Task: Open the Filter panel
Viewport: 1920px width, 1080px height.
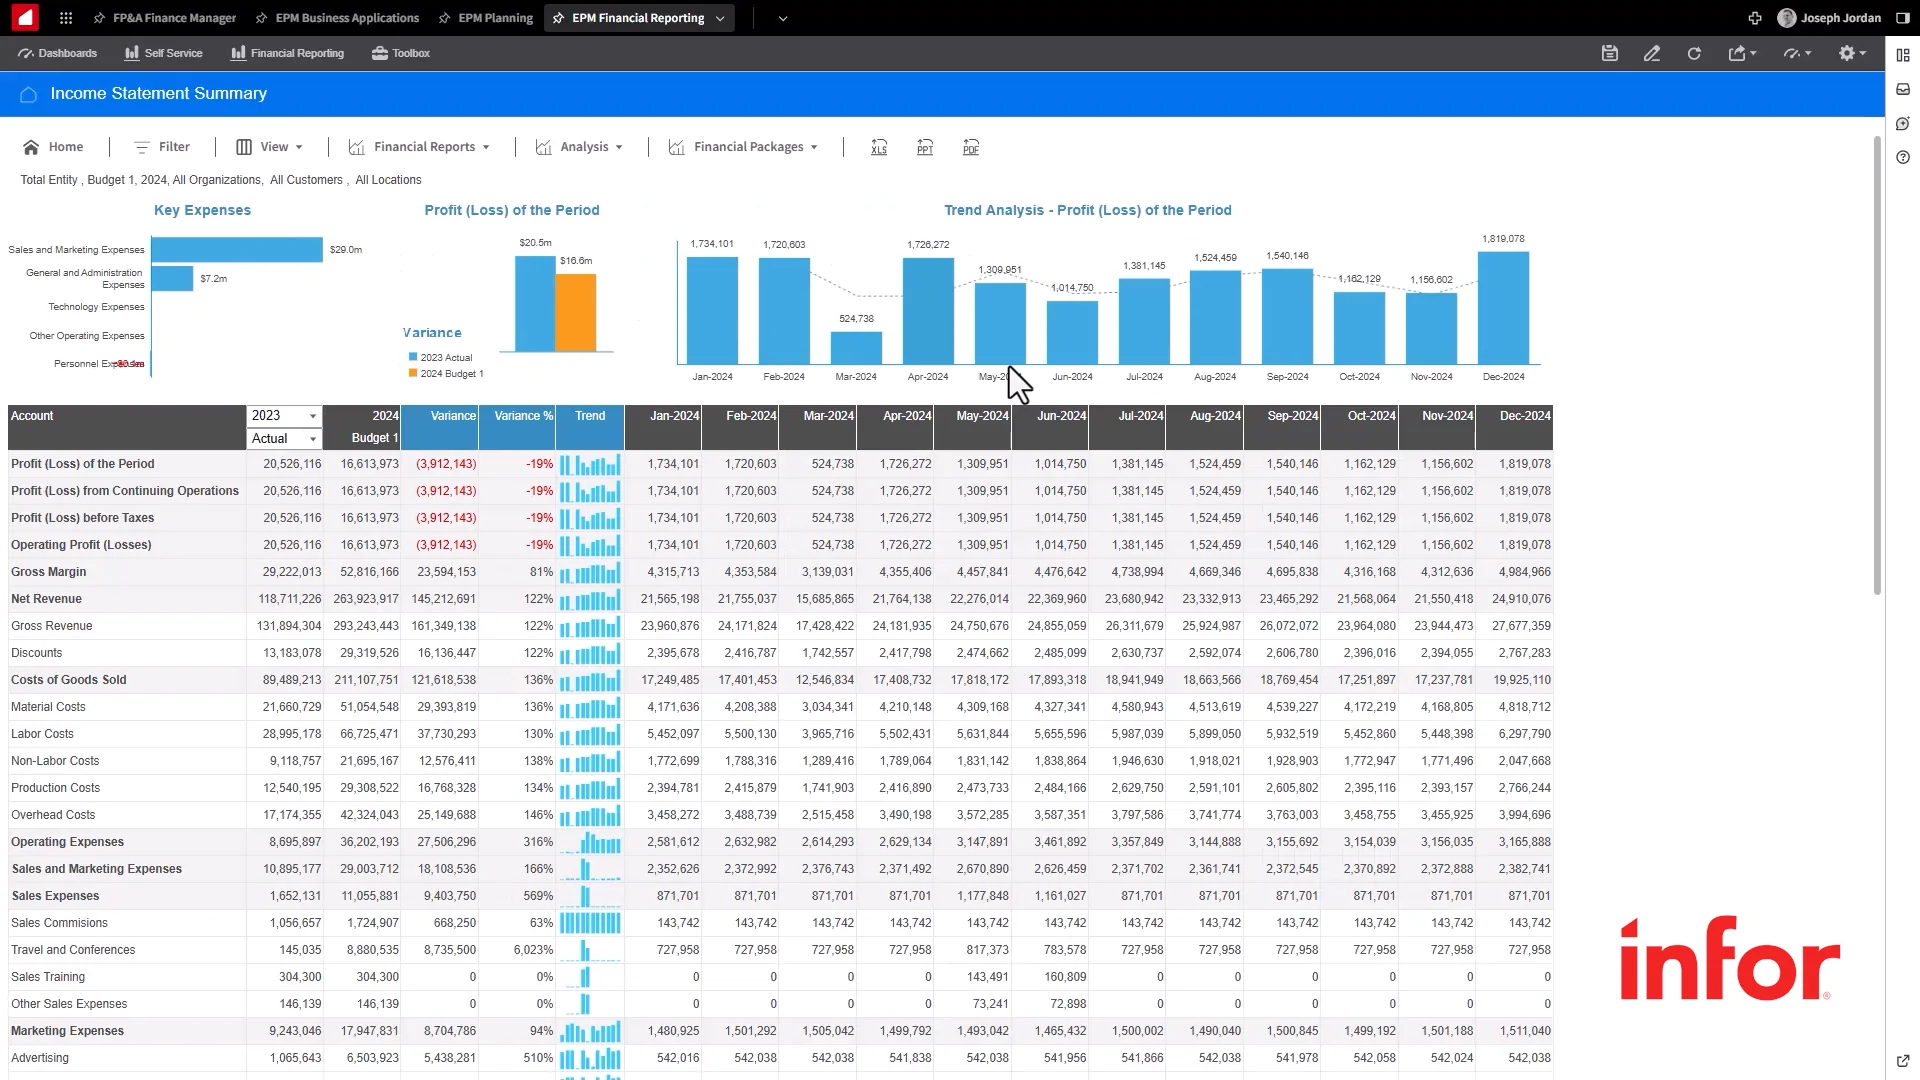Action: [x=161, y=147]
